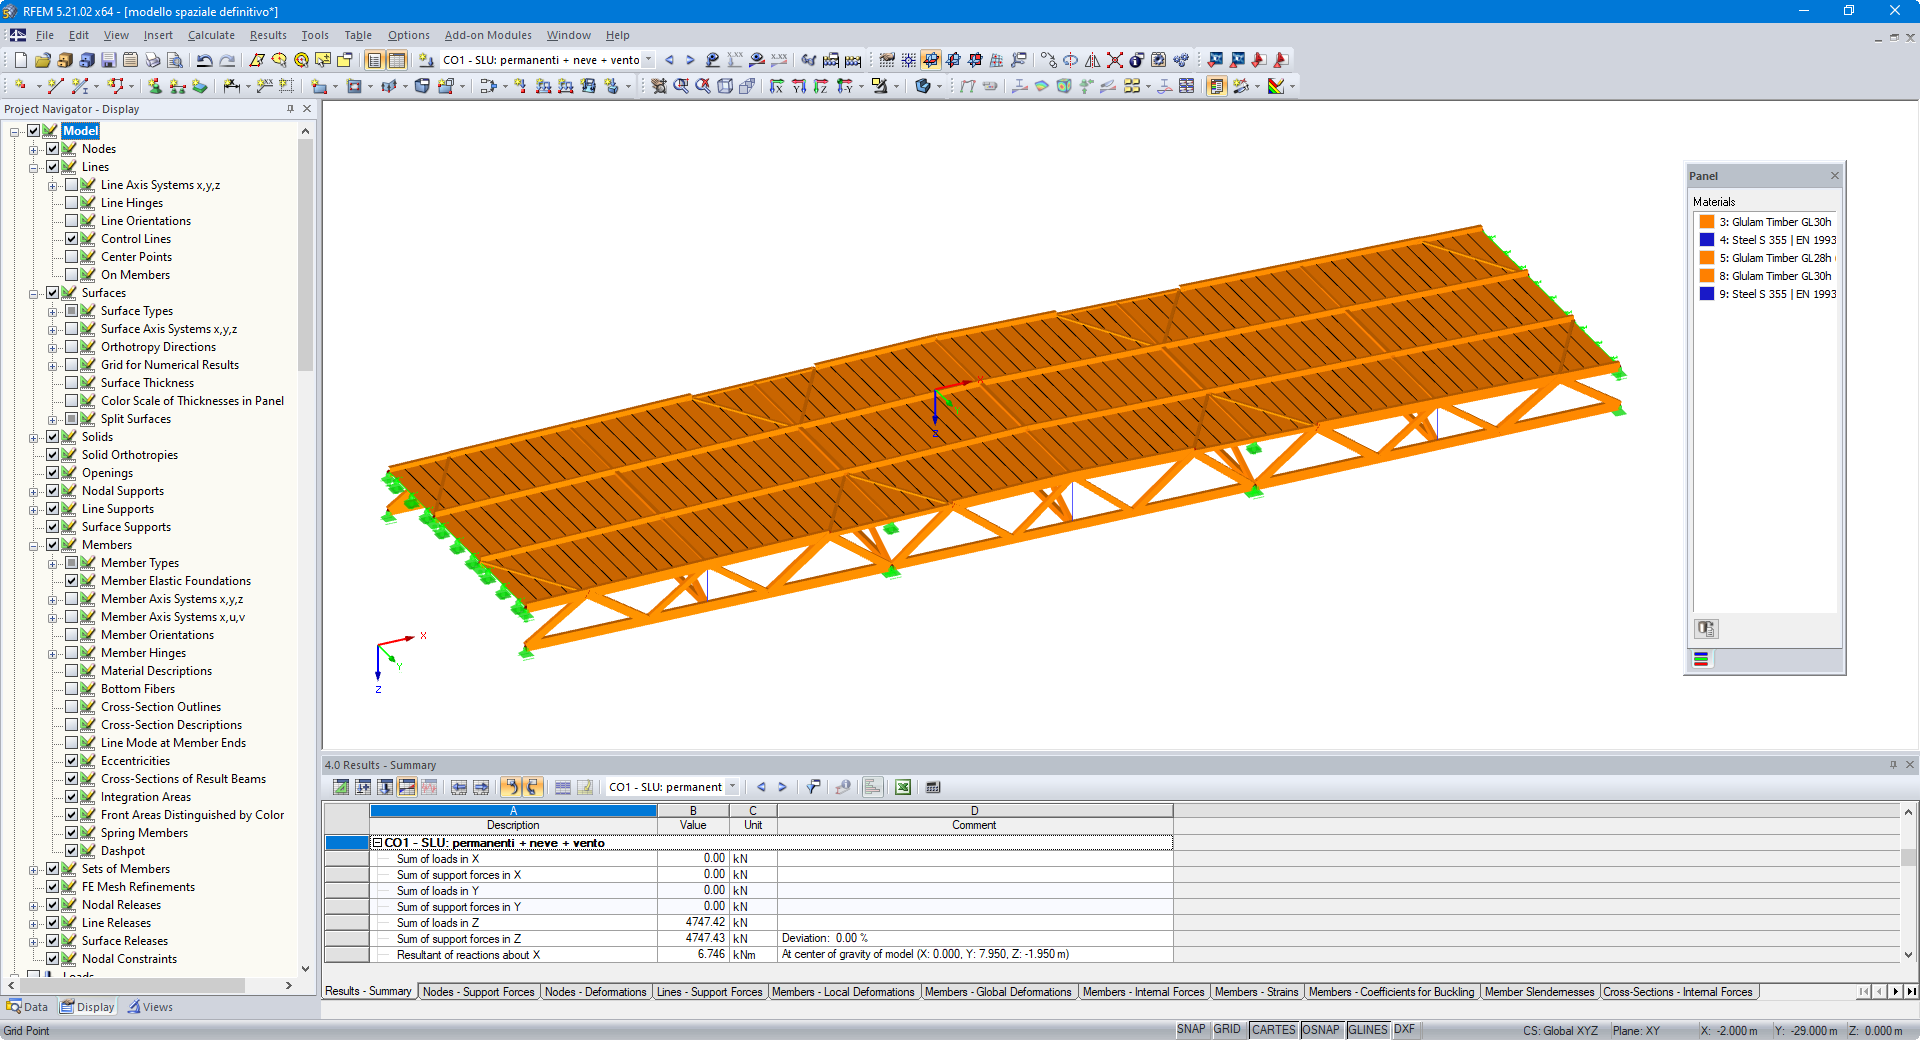Save the current model

(108, 60)
